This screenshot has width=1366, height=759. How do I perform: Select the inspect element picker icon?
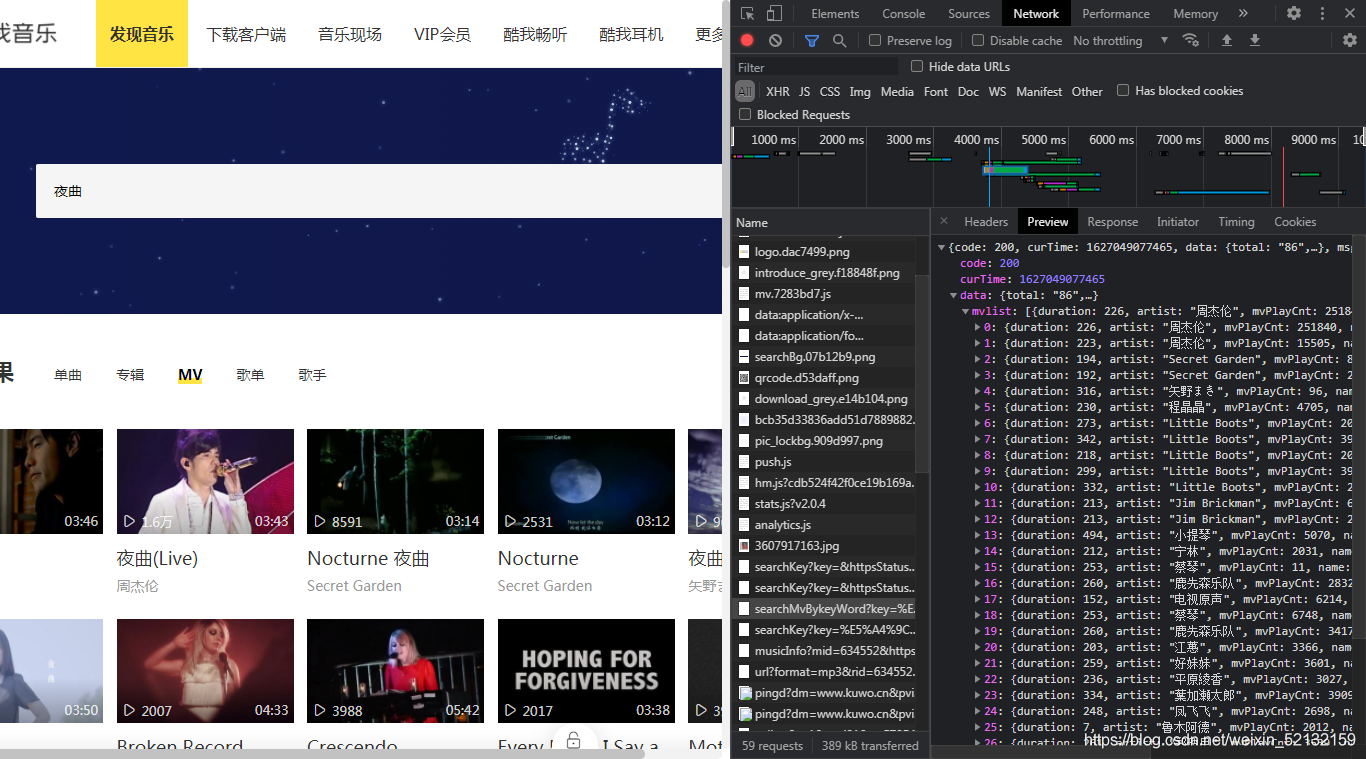coord(747,13)
